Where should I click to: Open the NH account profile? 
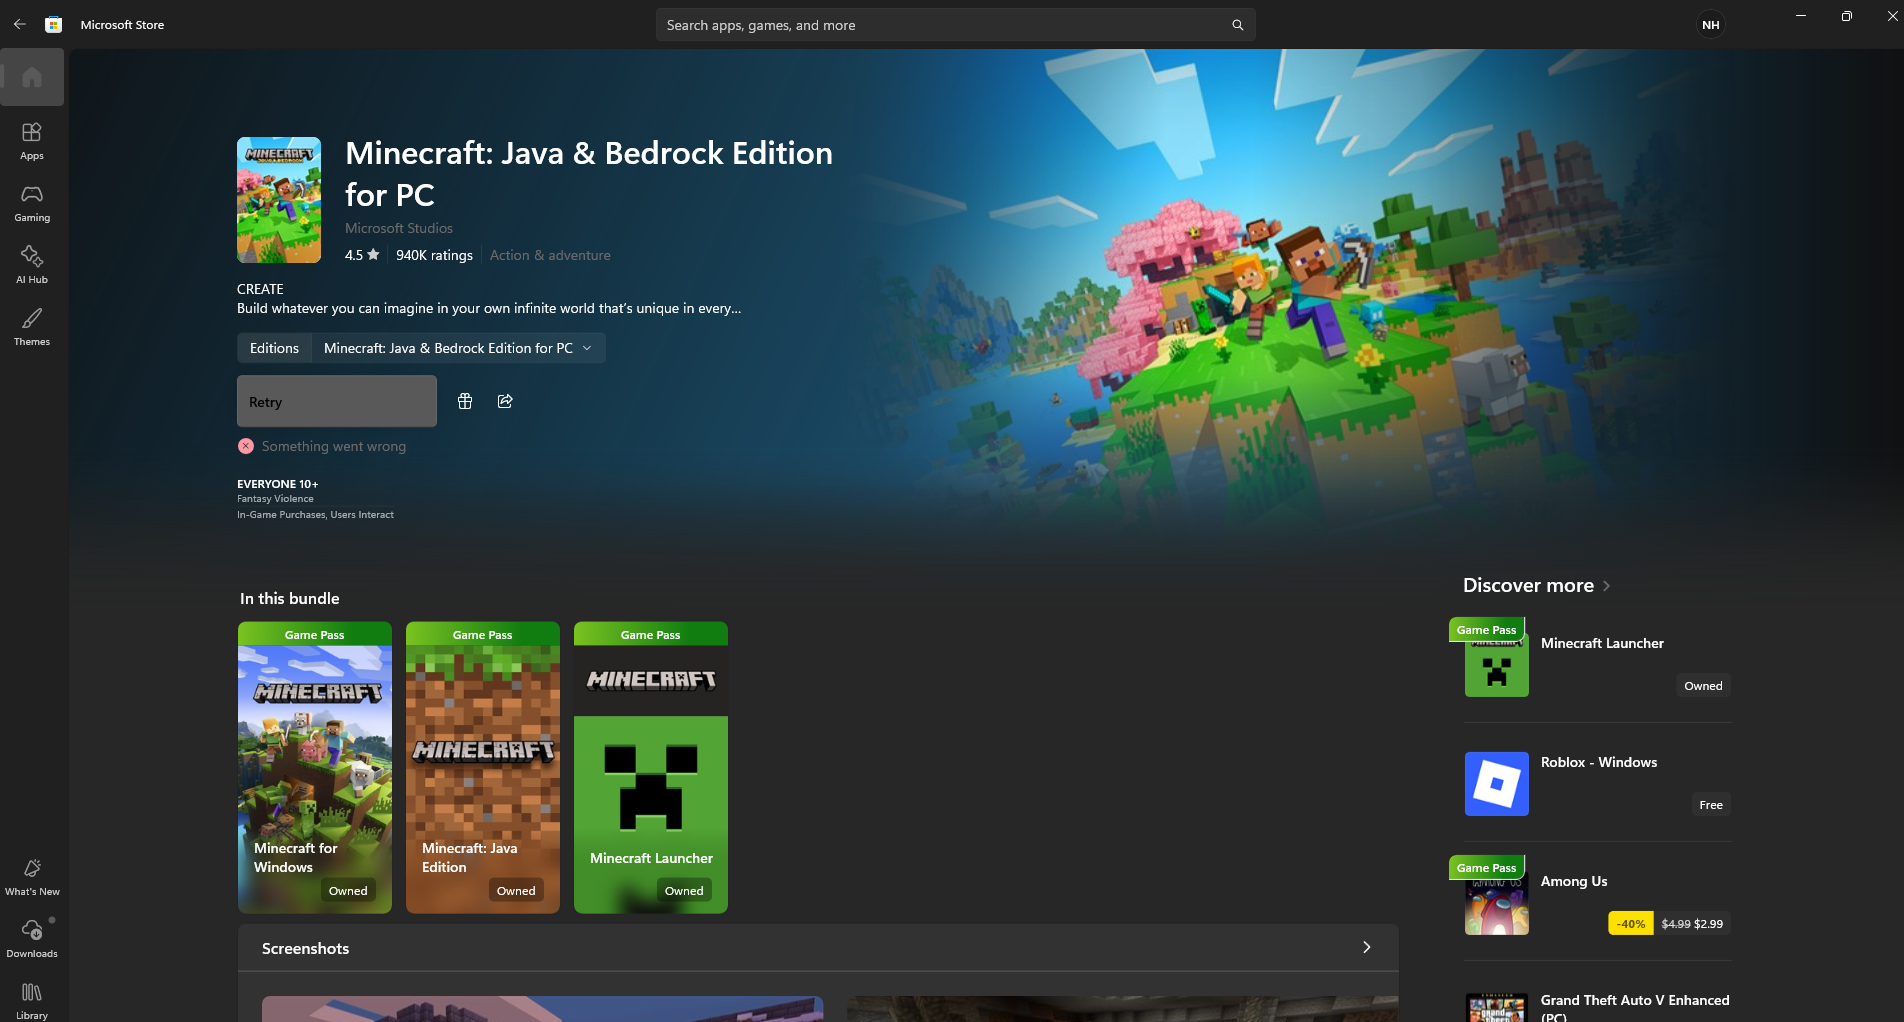pyautogui.click(x=1711, y=25)
